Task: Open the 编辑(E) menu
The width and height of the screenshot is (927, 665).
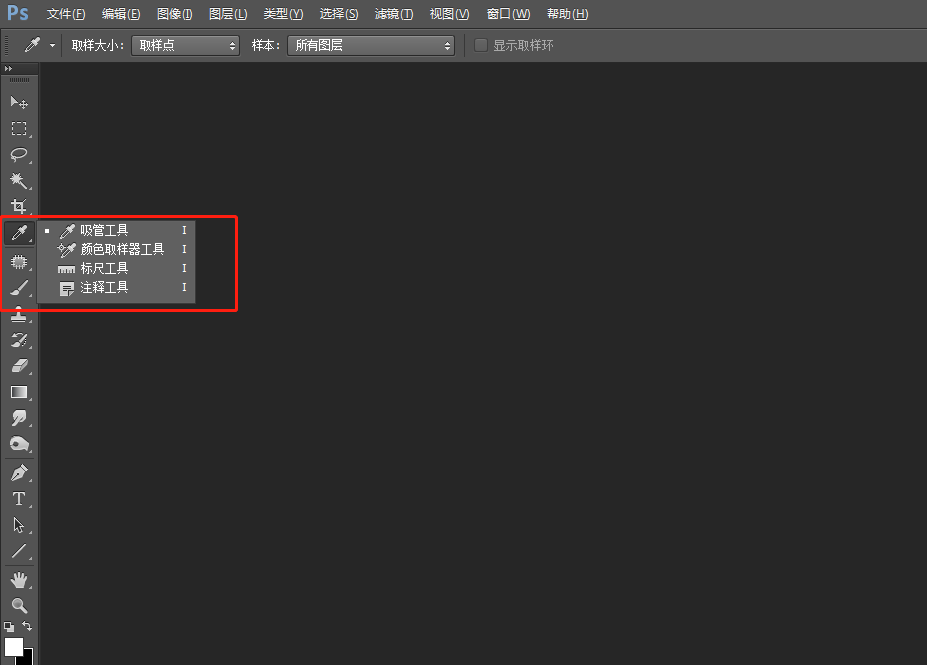Action: (121, 14)
